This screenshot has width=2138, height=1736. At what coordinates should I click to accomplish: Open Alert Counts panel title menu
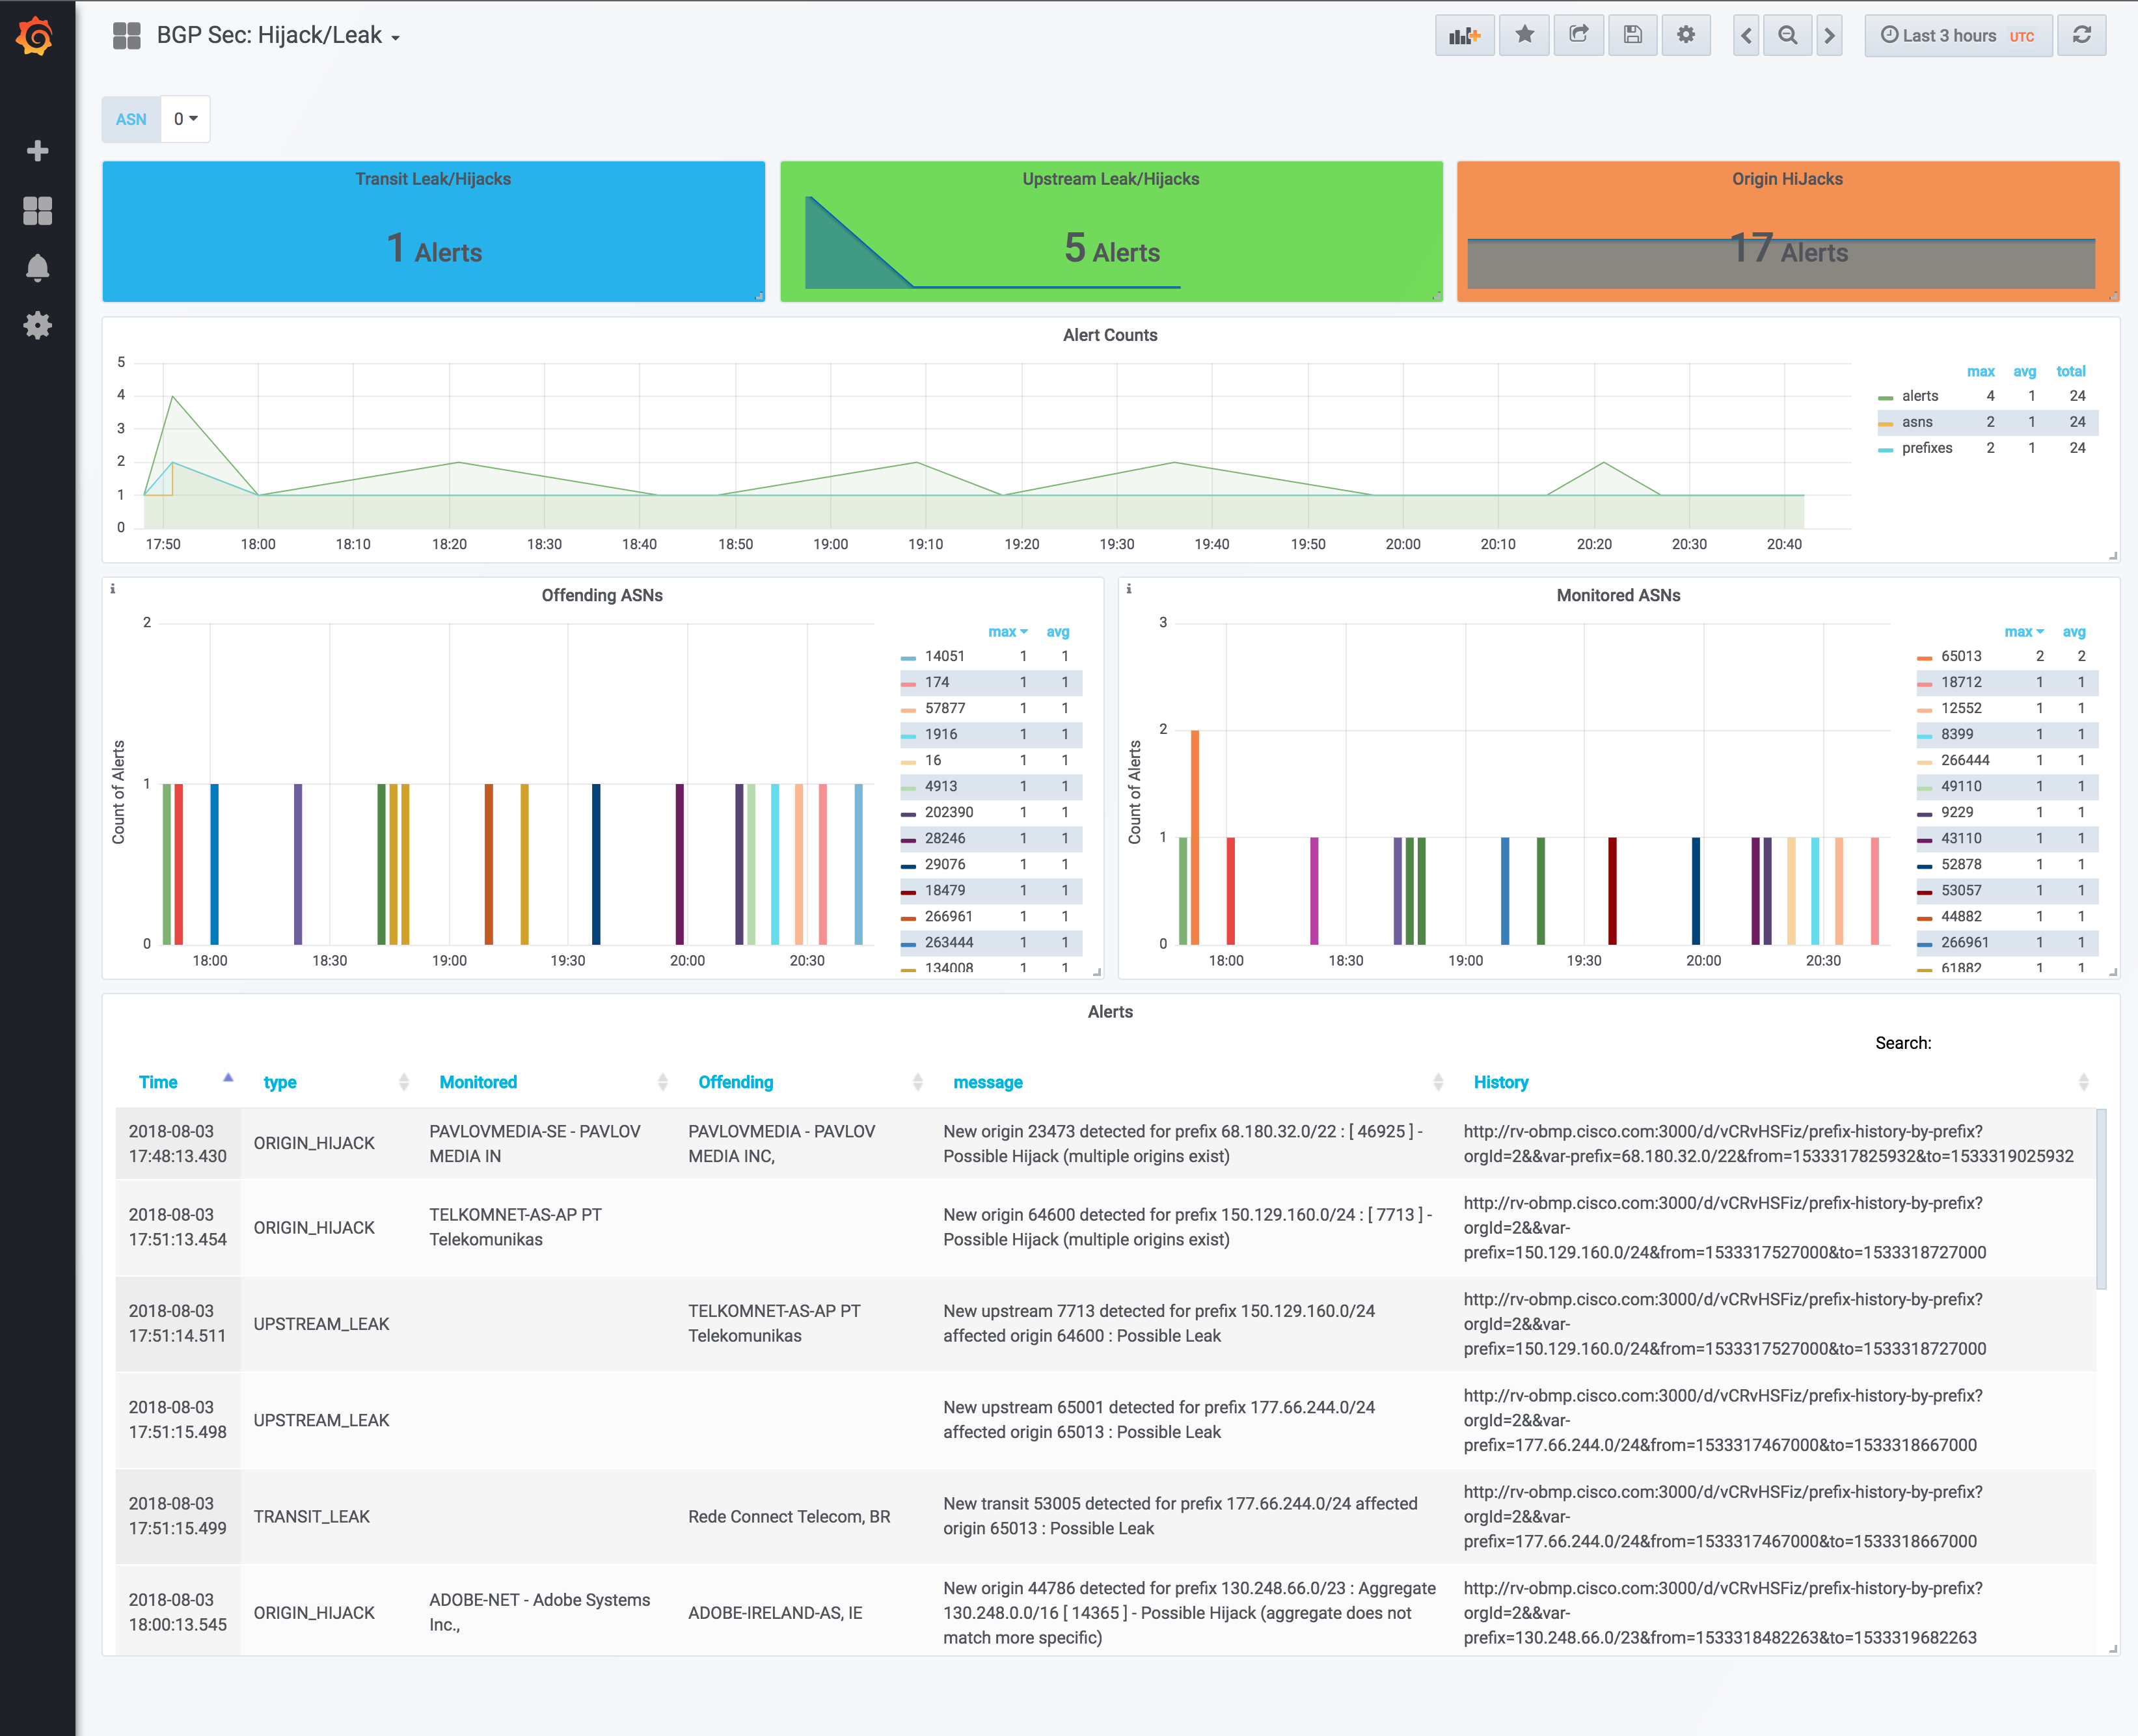pos(1110,335)
